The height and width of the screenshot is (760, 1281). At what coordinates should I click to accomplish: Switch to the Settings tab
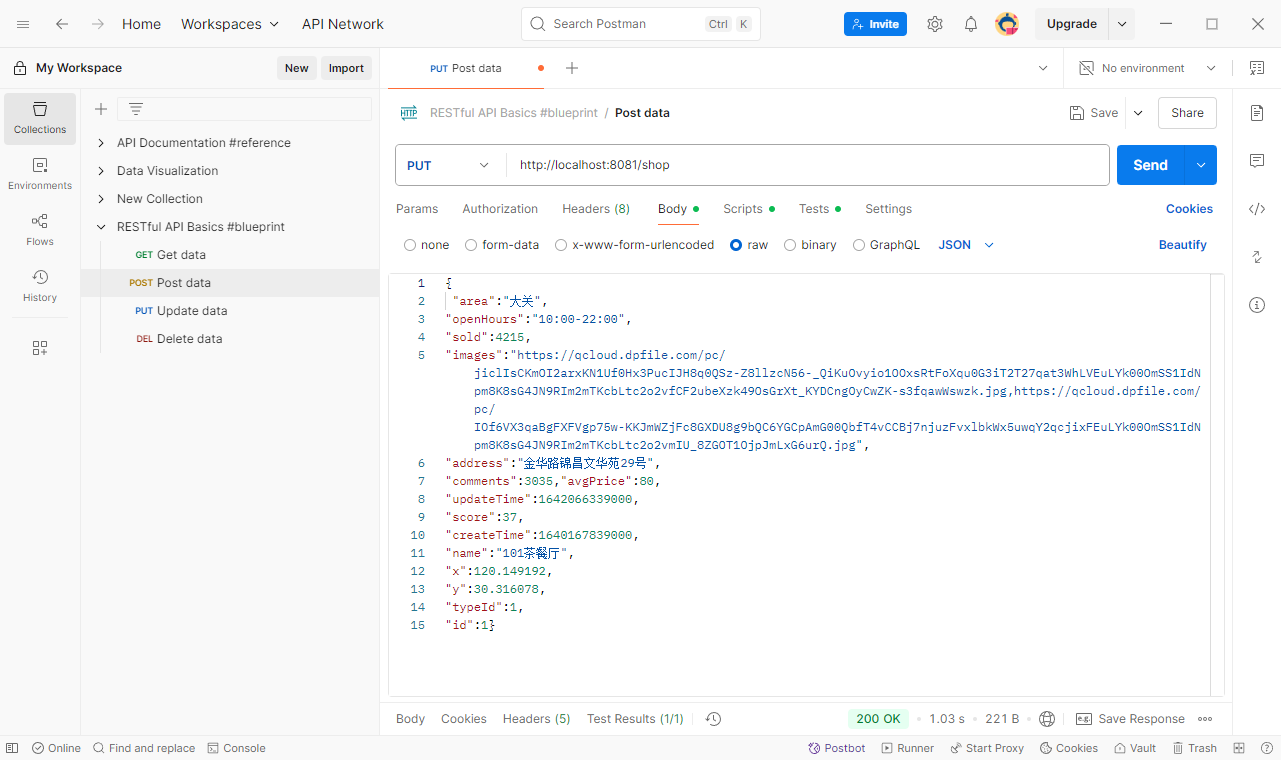click(888, 209)
